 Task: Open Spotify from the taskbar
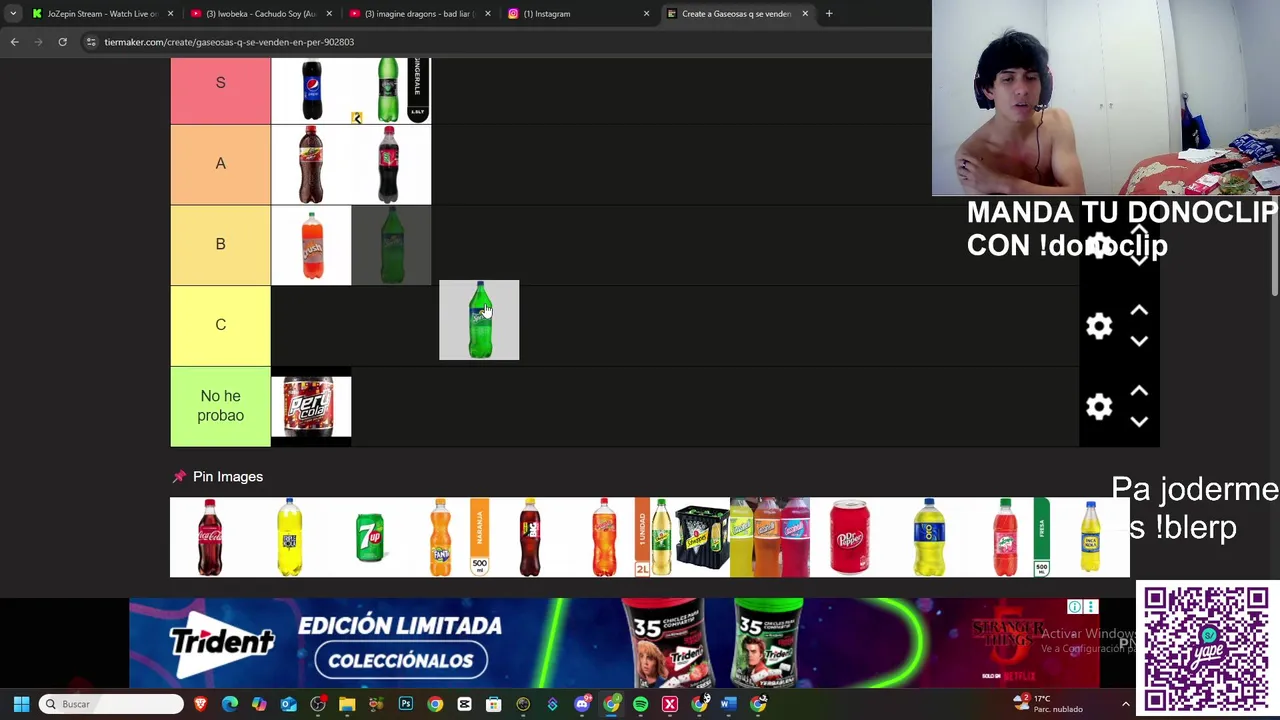[640, 704]
